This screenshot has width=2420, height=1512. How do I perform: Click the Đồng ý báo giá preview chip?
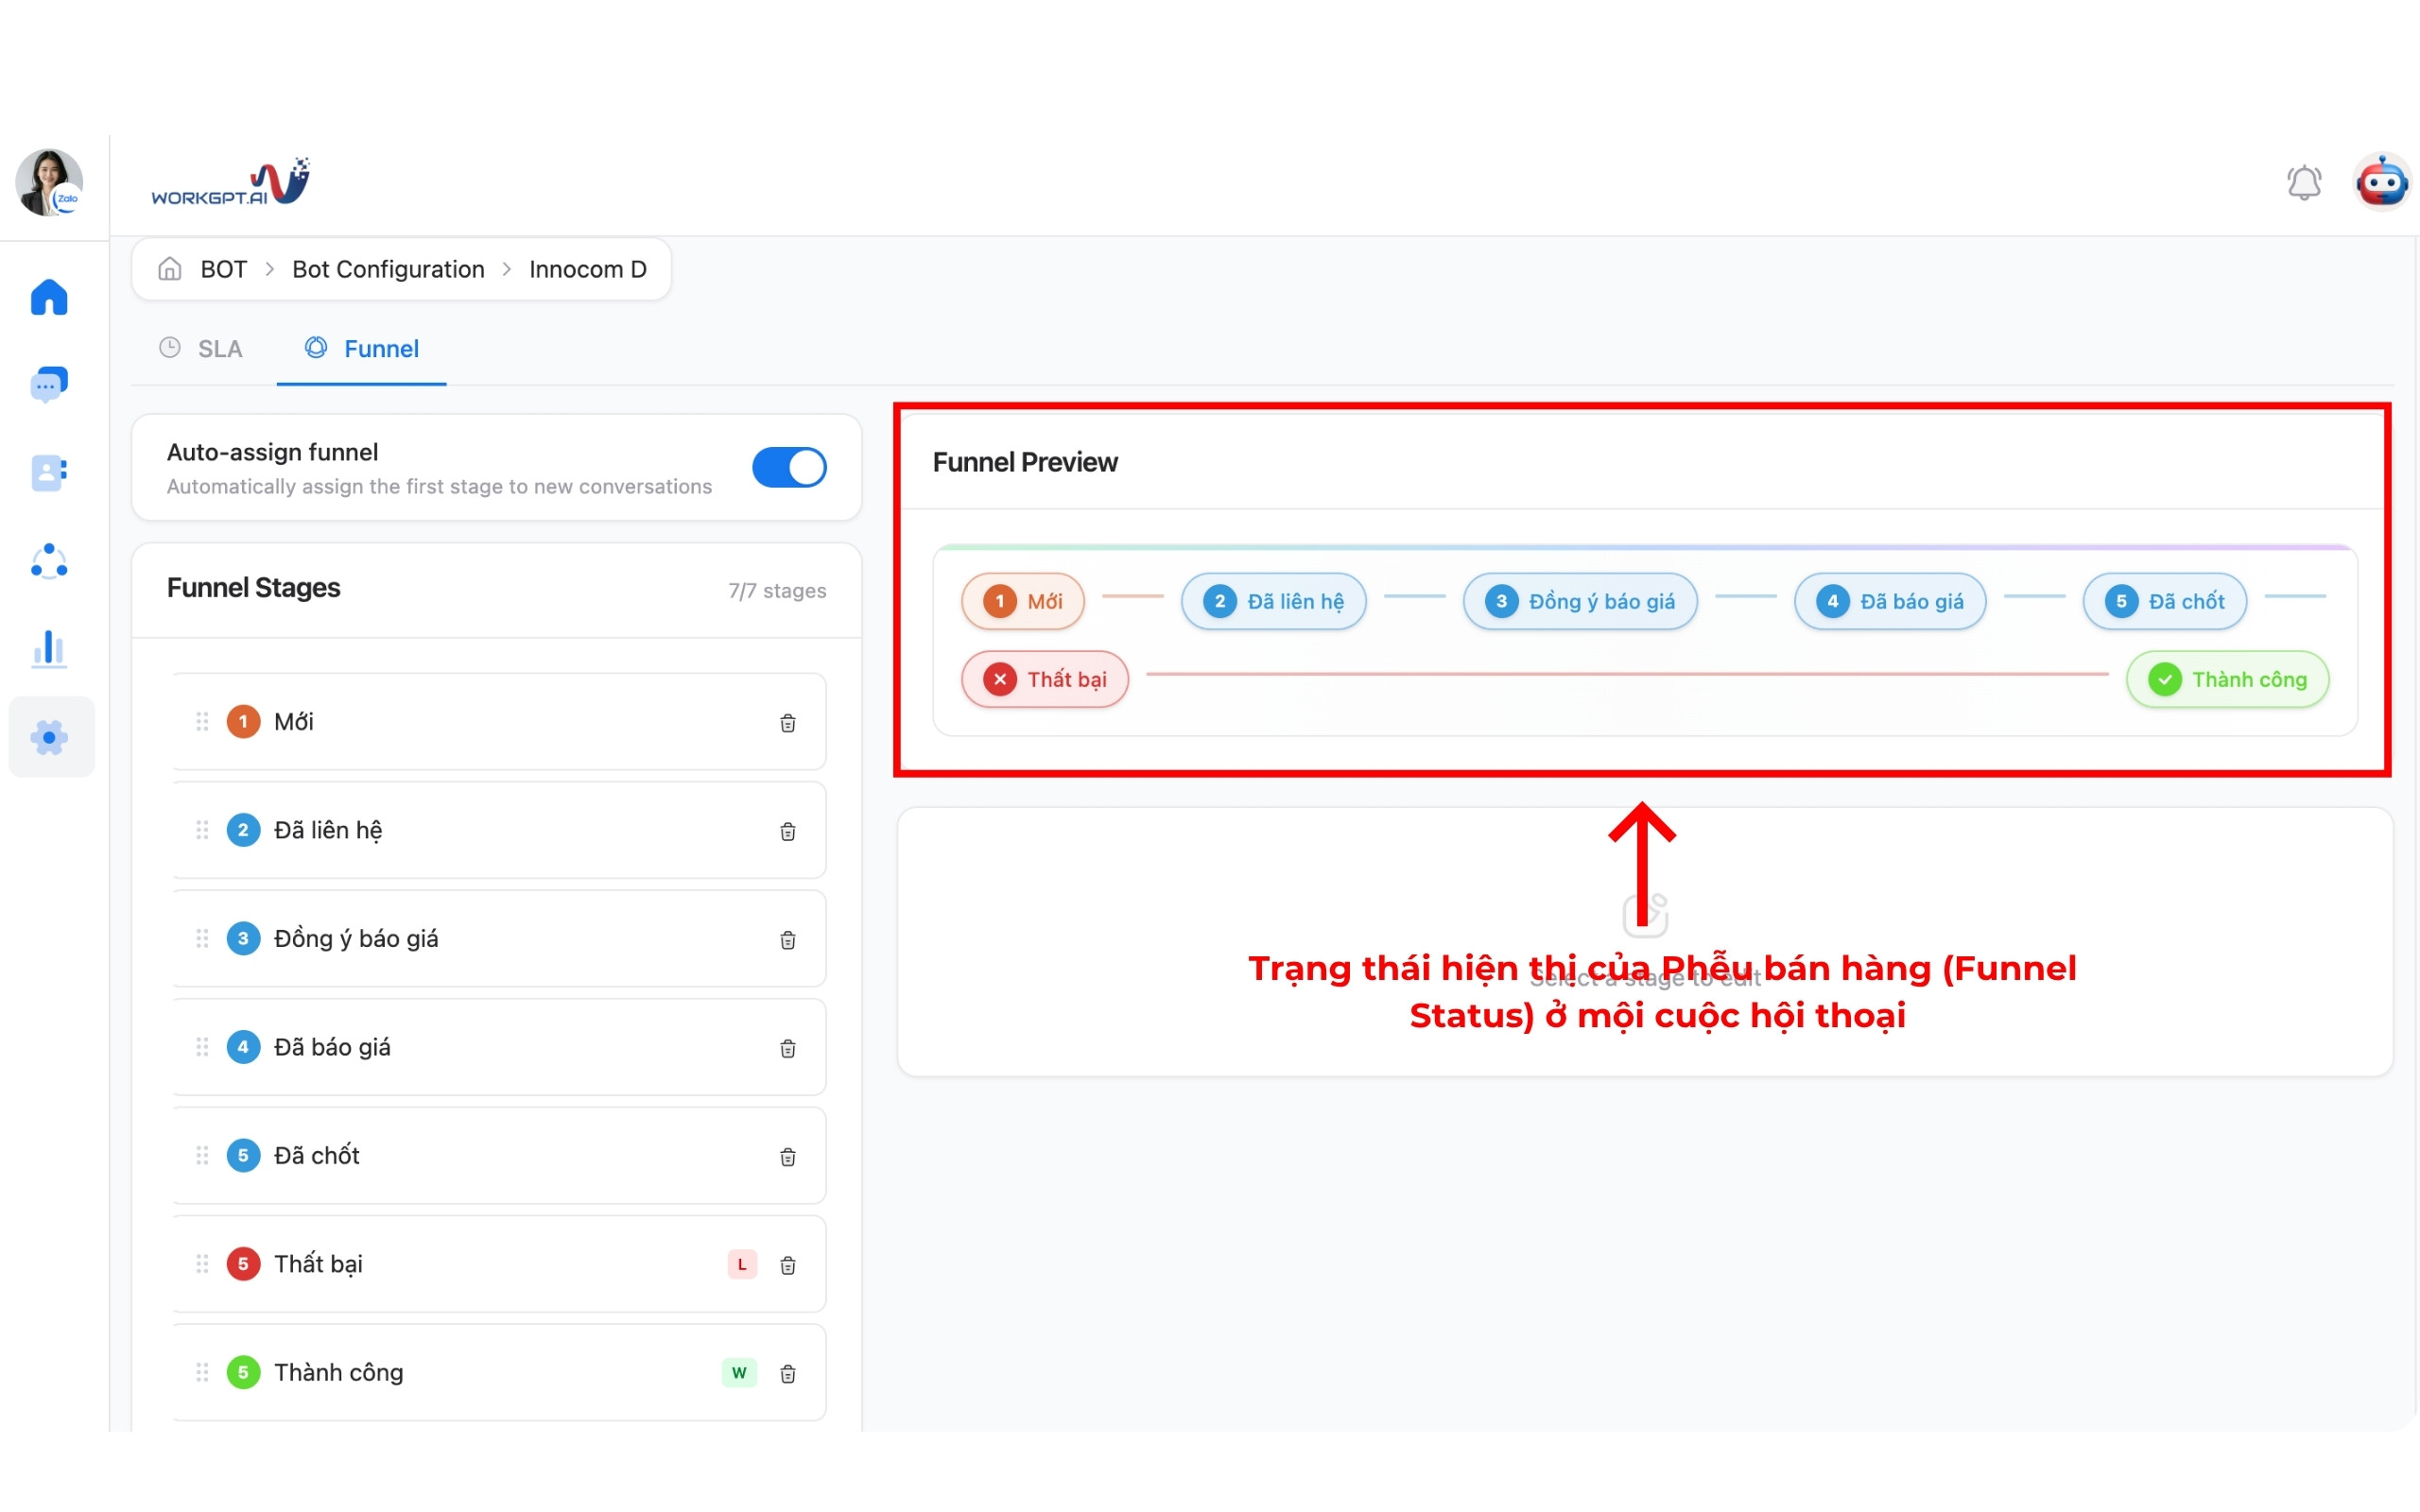[1580, 601]
